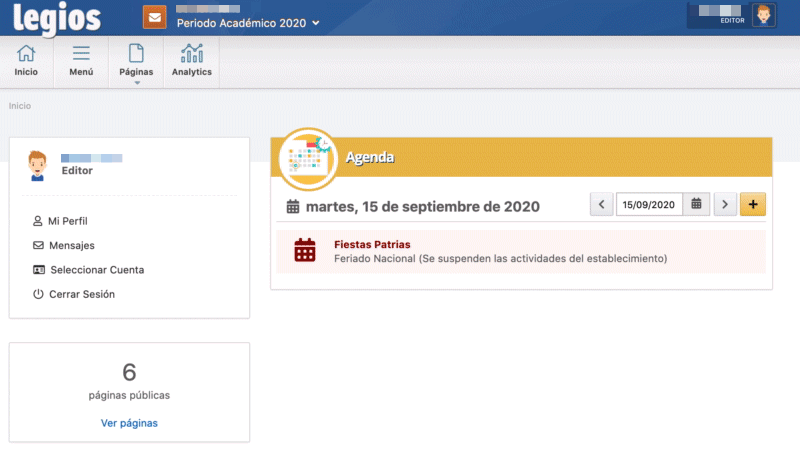Go to the next day in Agenda
800x458 pixels.
tap(725, 205)
